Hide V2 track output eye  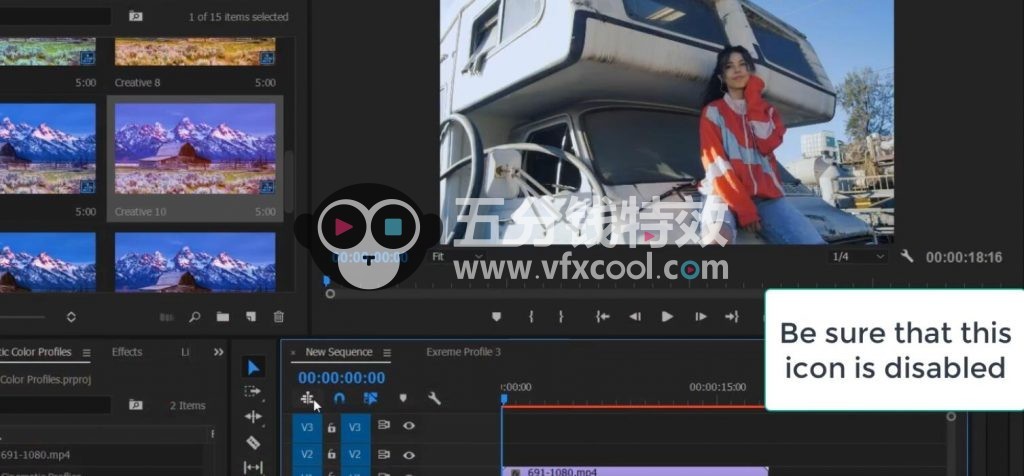pos(409,455)
